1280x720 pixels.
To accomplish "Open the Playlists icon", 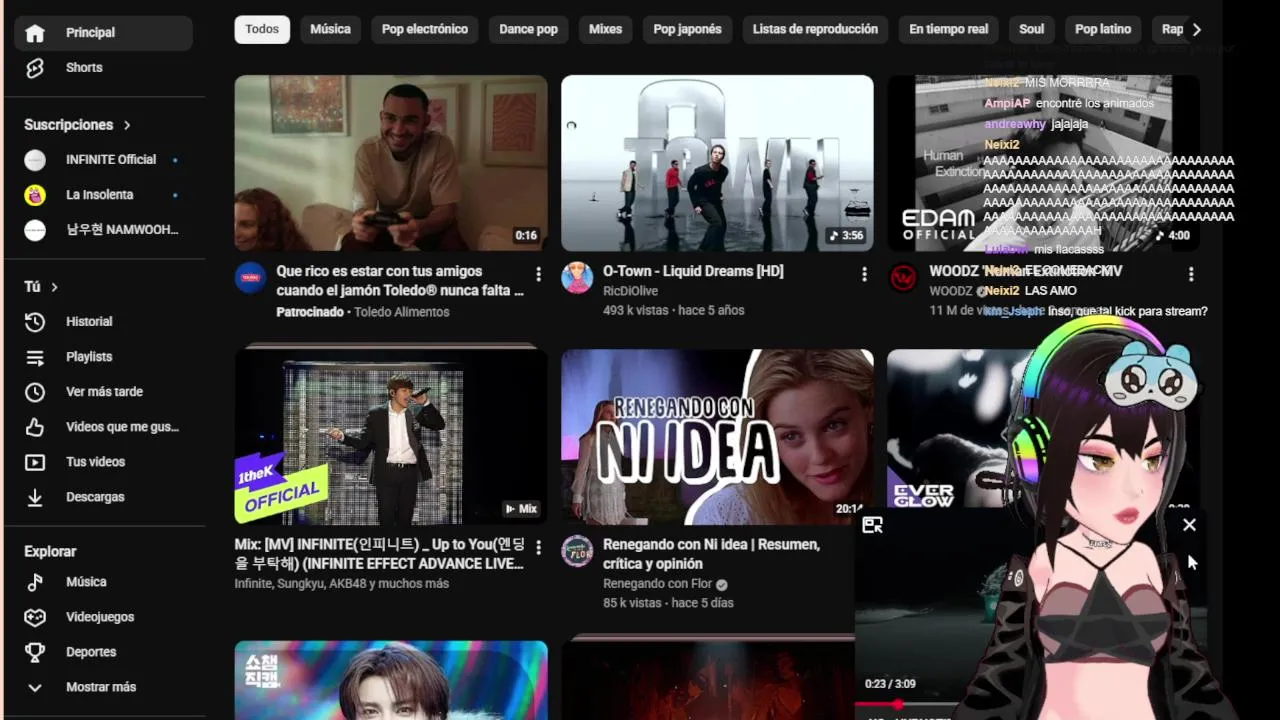I will click(35, 357).
